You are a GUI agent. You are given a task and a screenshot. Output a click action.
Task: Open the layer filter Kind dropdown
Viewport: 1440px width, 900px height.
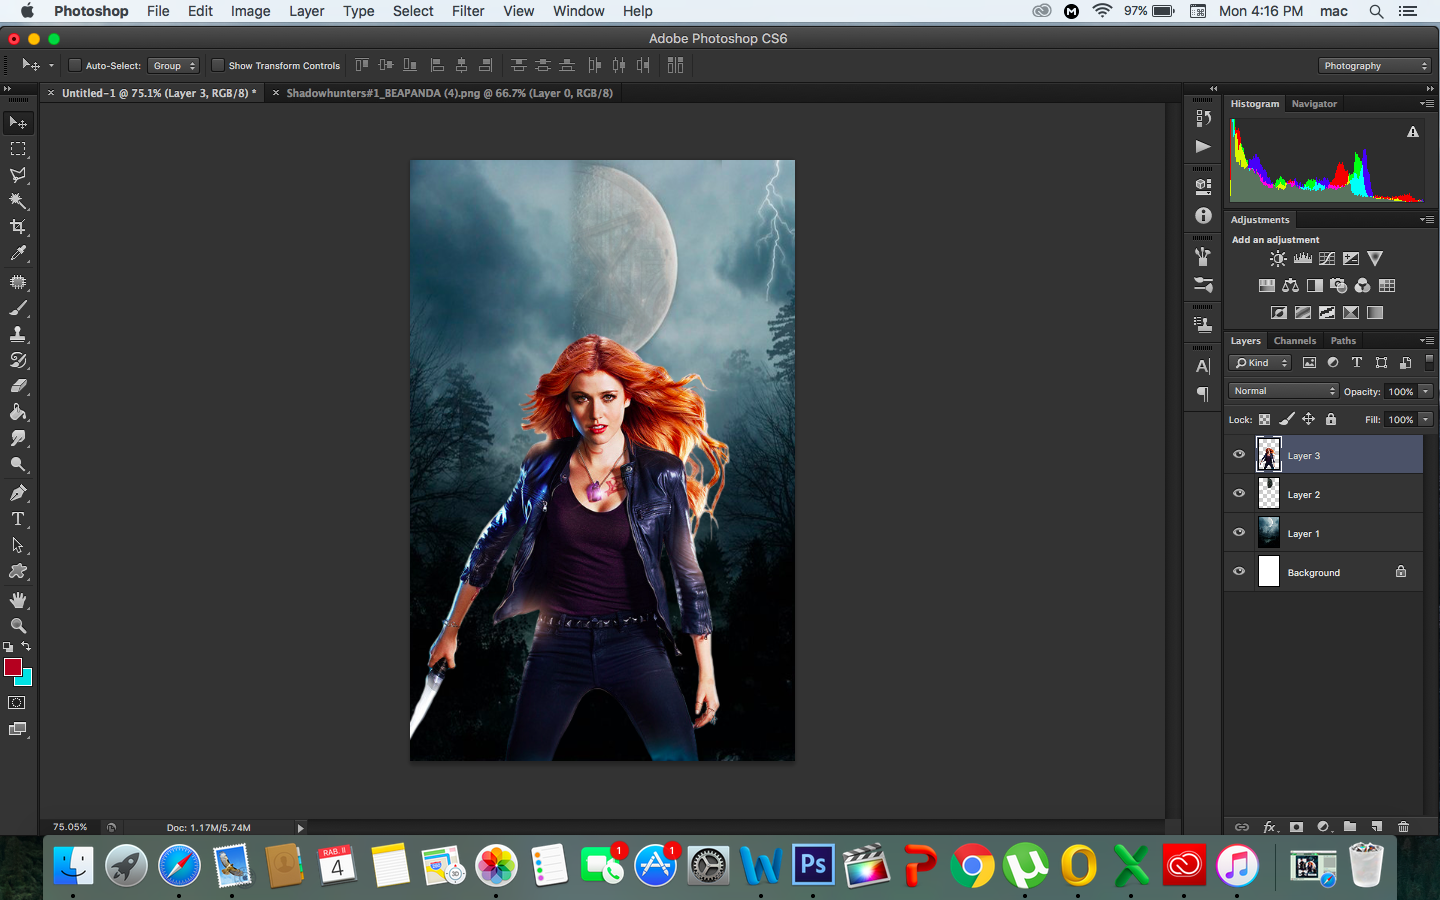1260,363
